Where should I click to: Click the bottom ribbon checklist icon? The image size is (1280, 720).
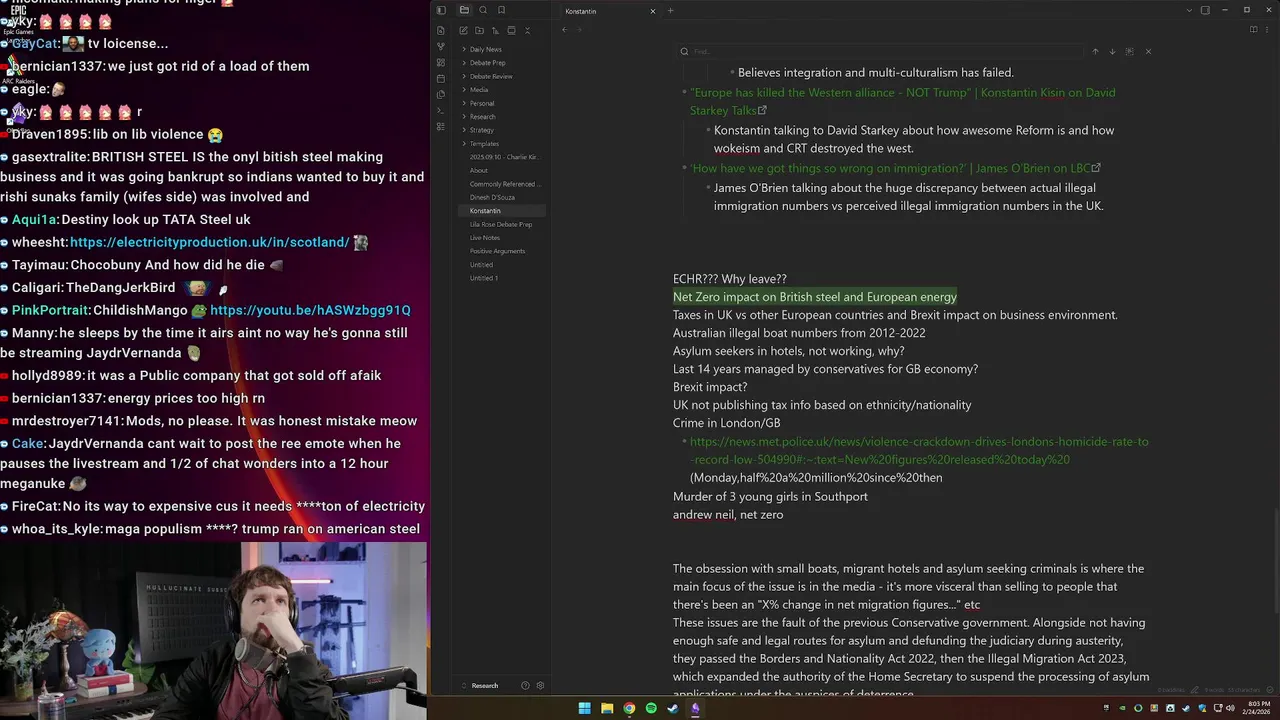pyautogui.click(x=441, y=127)
